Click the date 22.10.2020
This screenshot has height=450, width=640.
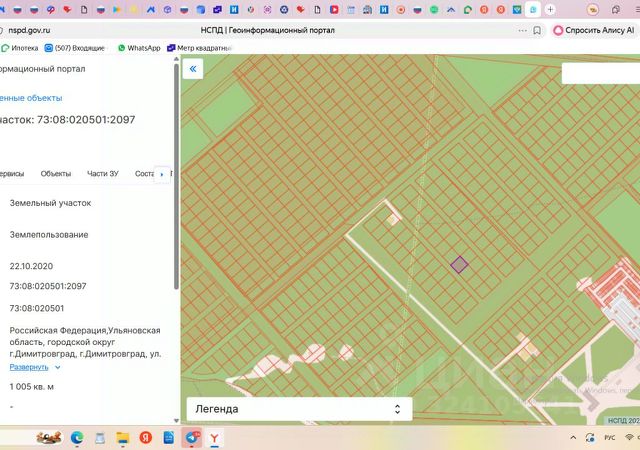click(x=31, y=266)
